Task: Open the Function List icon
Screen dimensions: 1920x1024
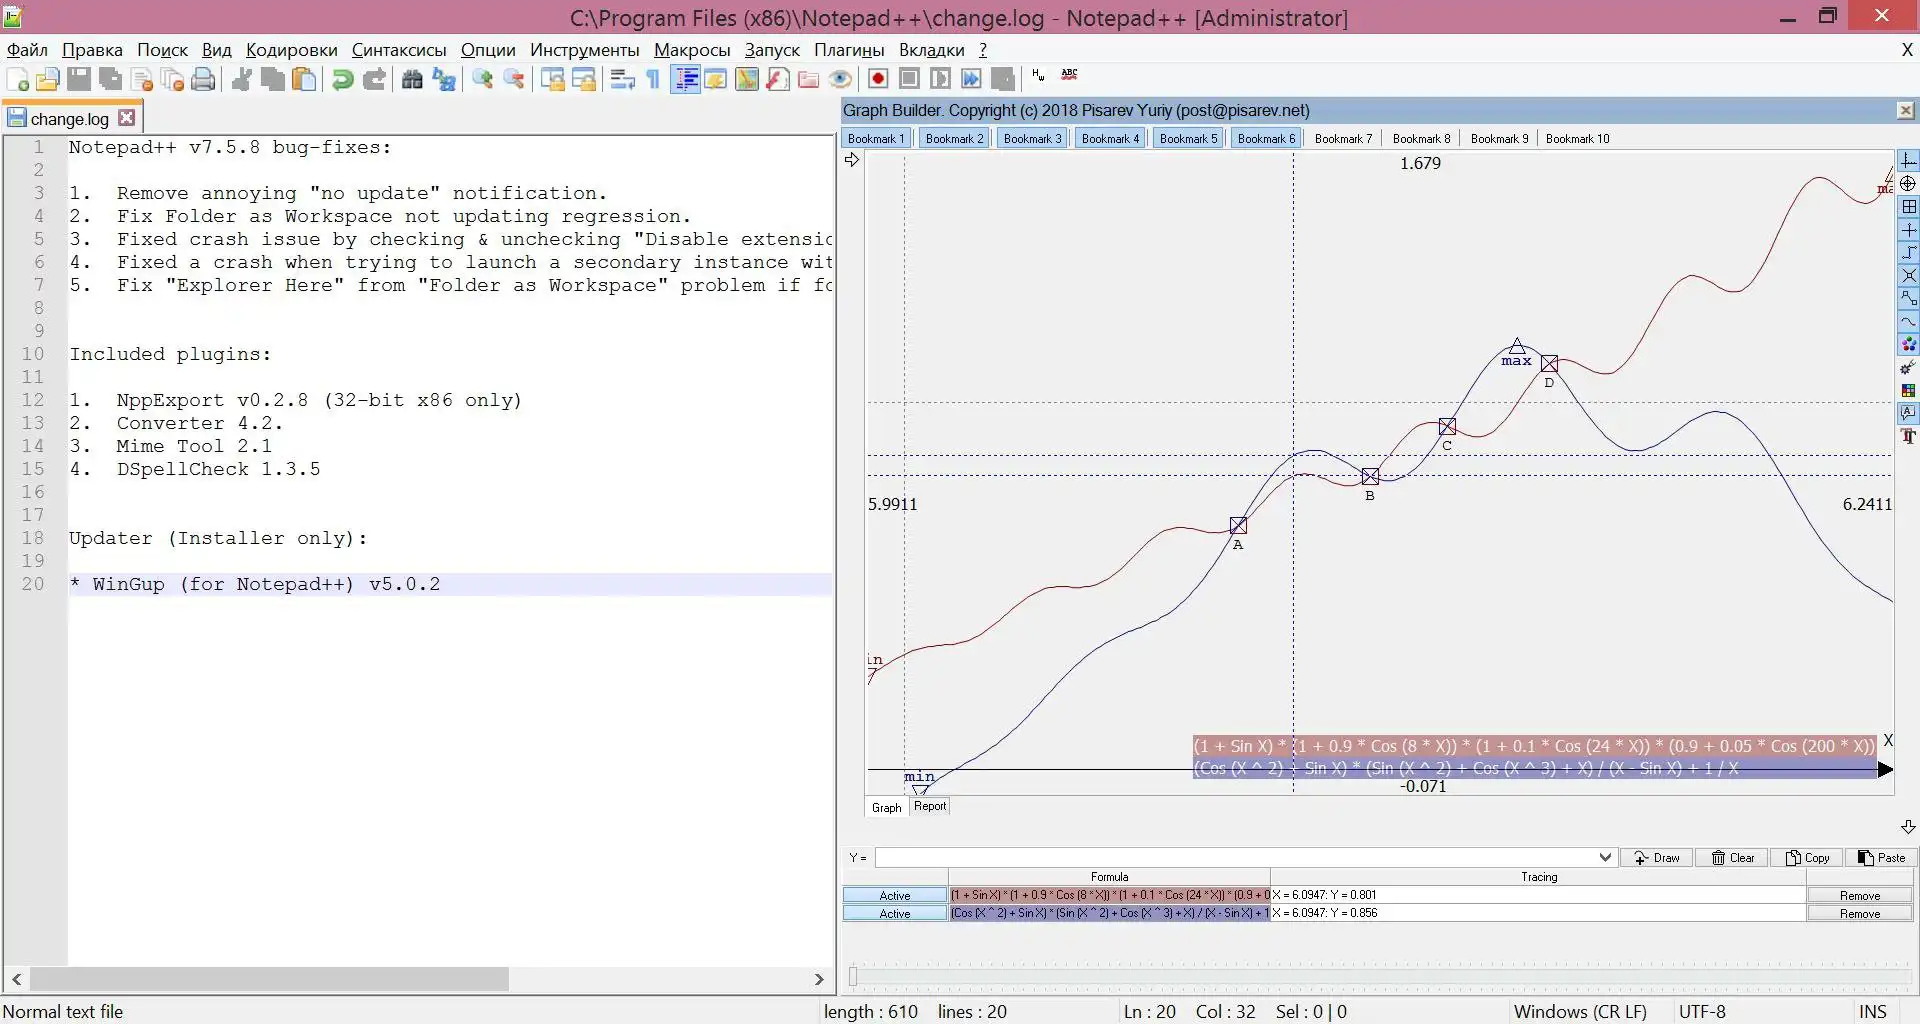Action: pyautogui.click(x=778, y=80)
